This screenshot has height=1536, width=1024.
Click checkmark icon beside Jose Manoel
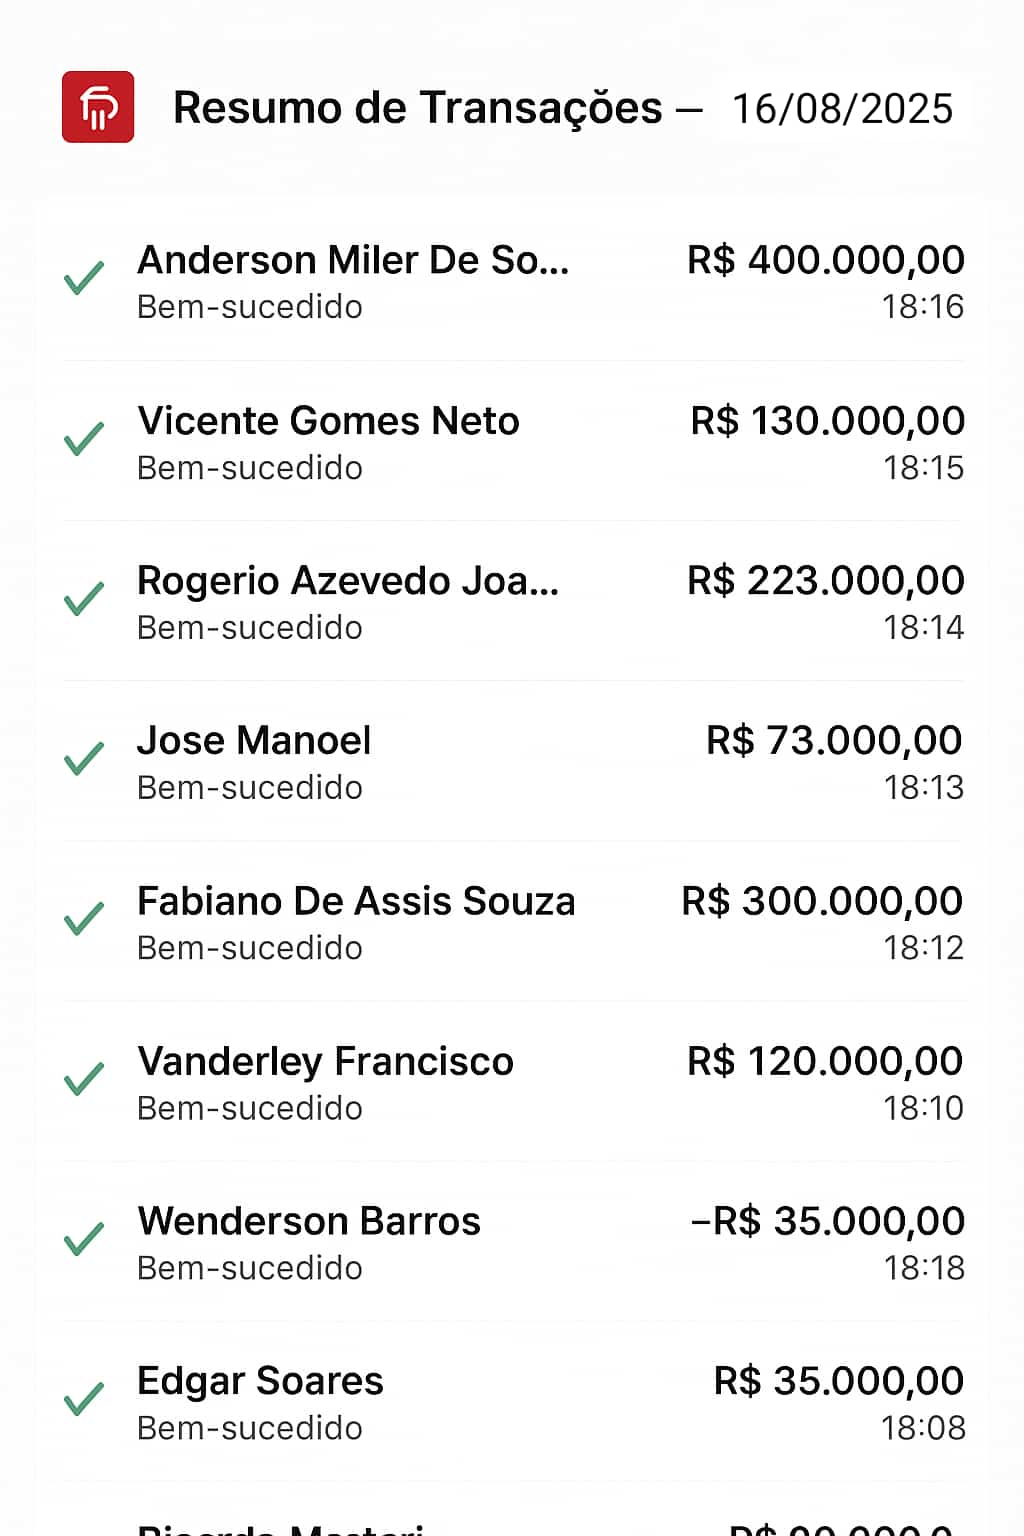click(x=84, y=758)
